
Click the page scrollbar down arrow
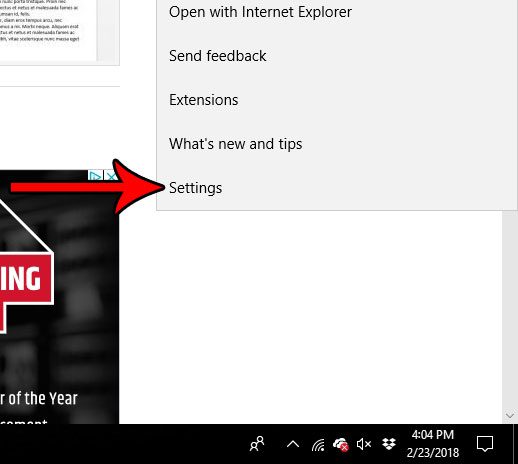(x=510, y=416)
